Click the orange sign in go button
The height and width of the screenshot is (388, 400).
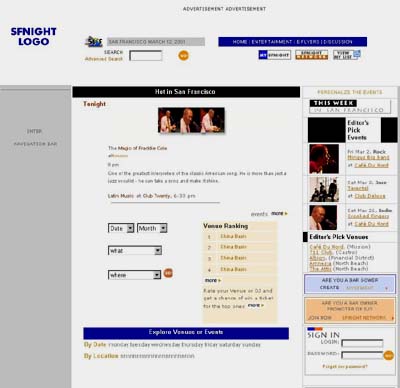click(x=389, y=355)
